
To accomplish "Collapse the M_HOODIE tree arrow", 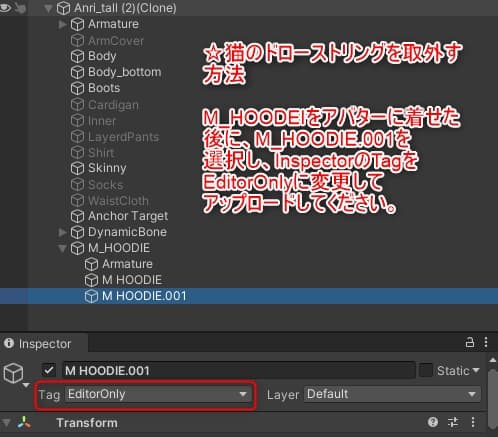I will [x=62, y=248].
